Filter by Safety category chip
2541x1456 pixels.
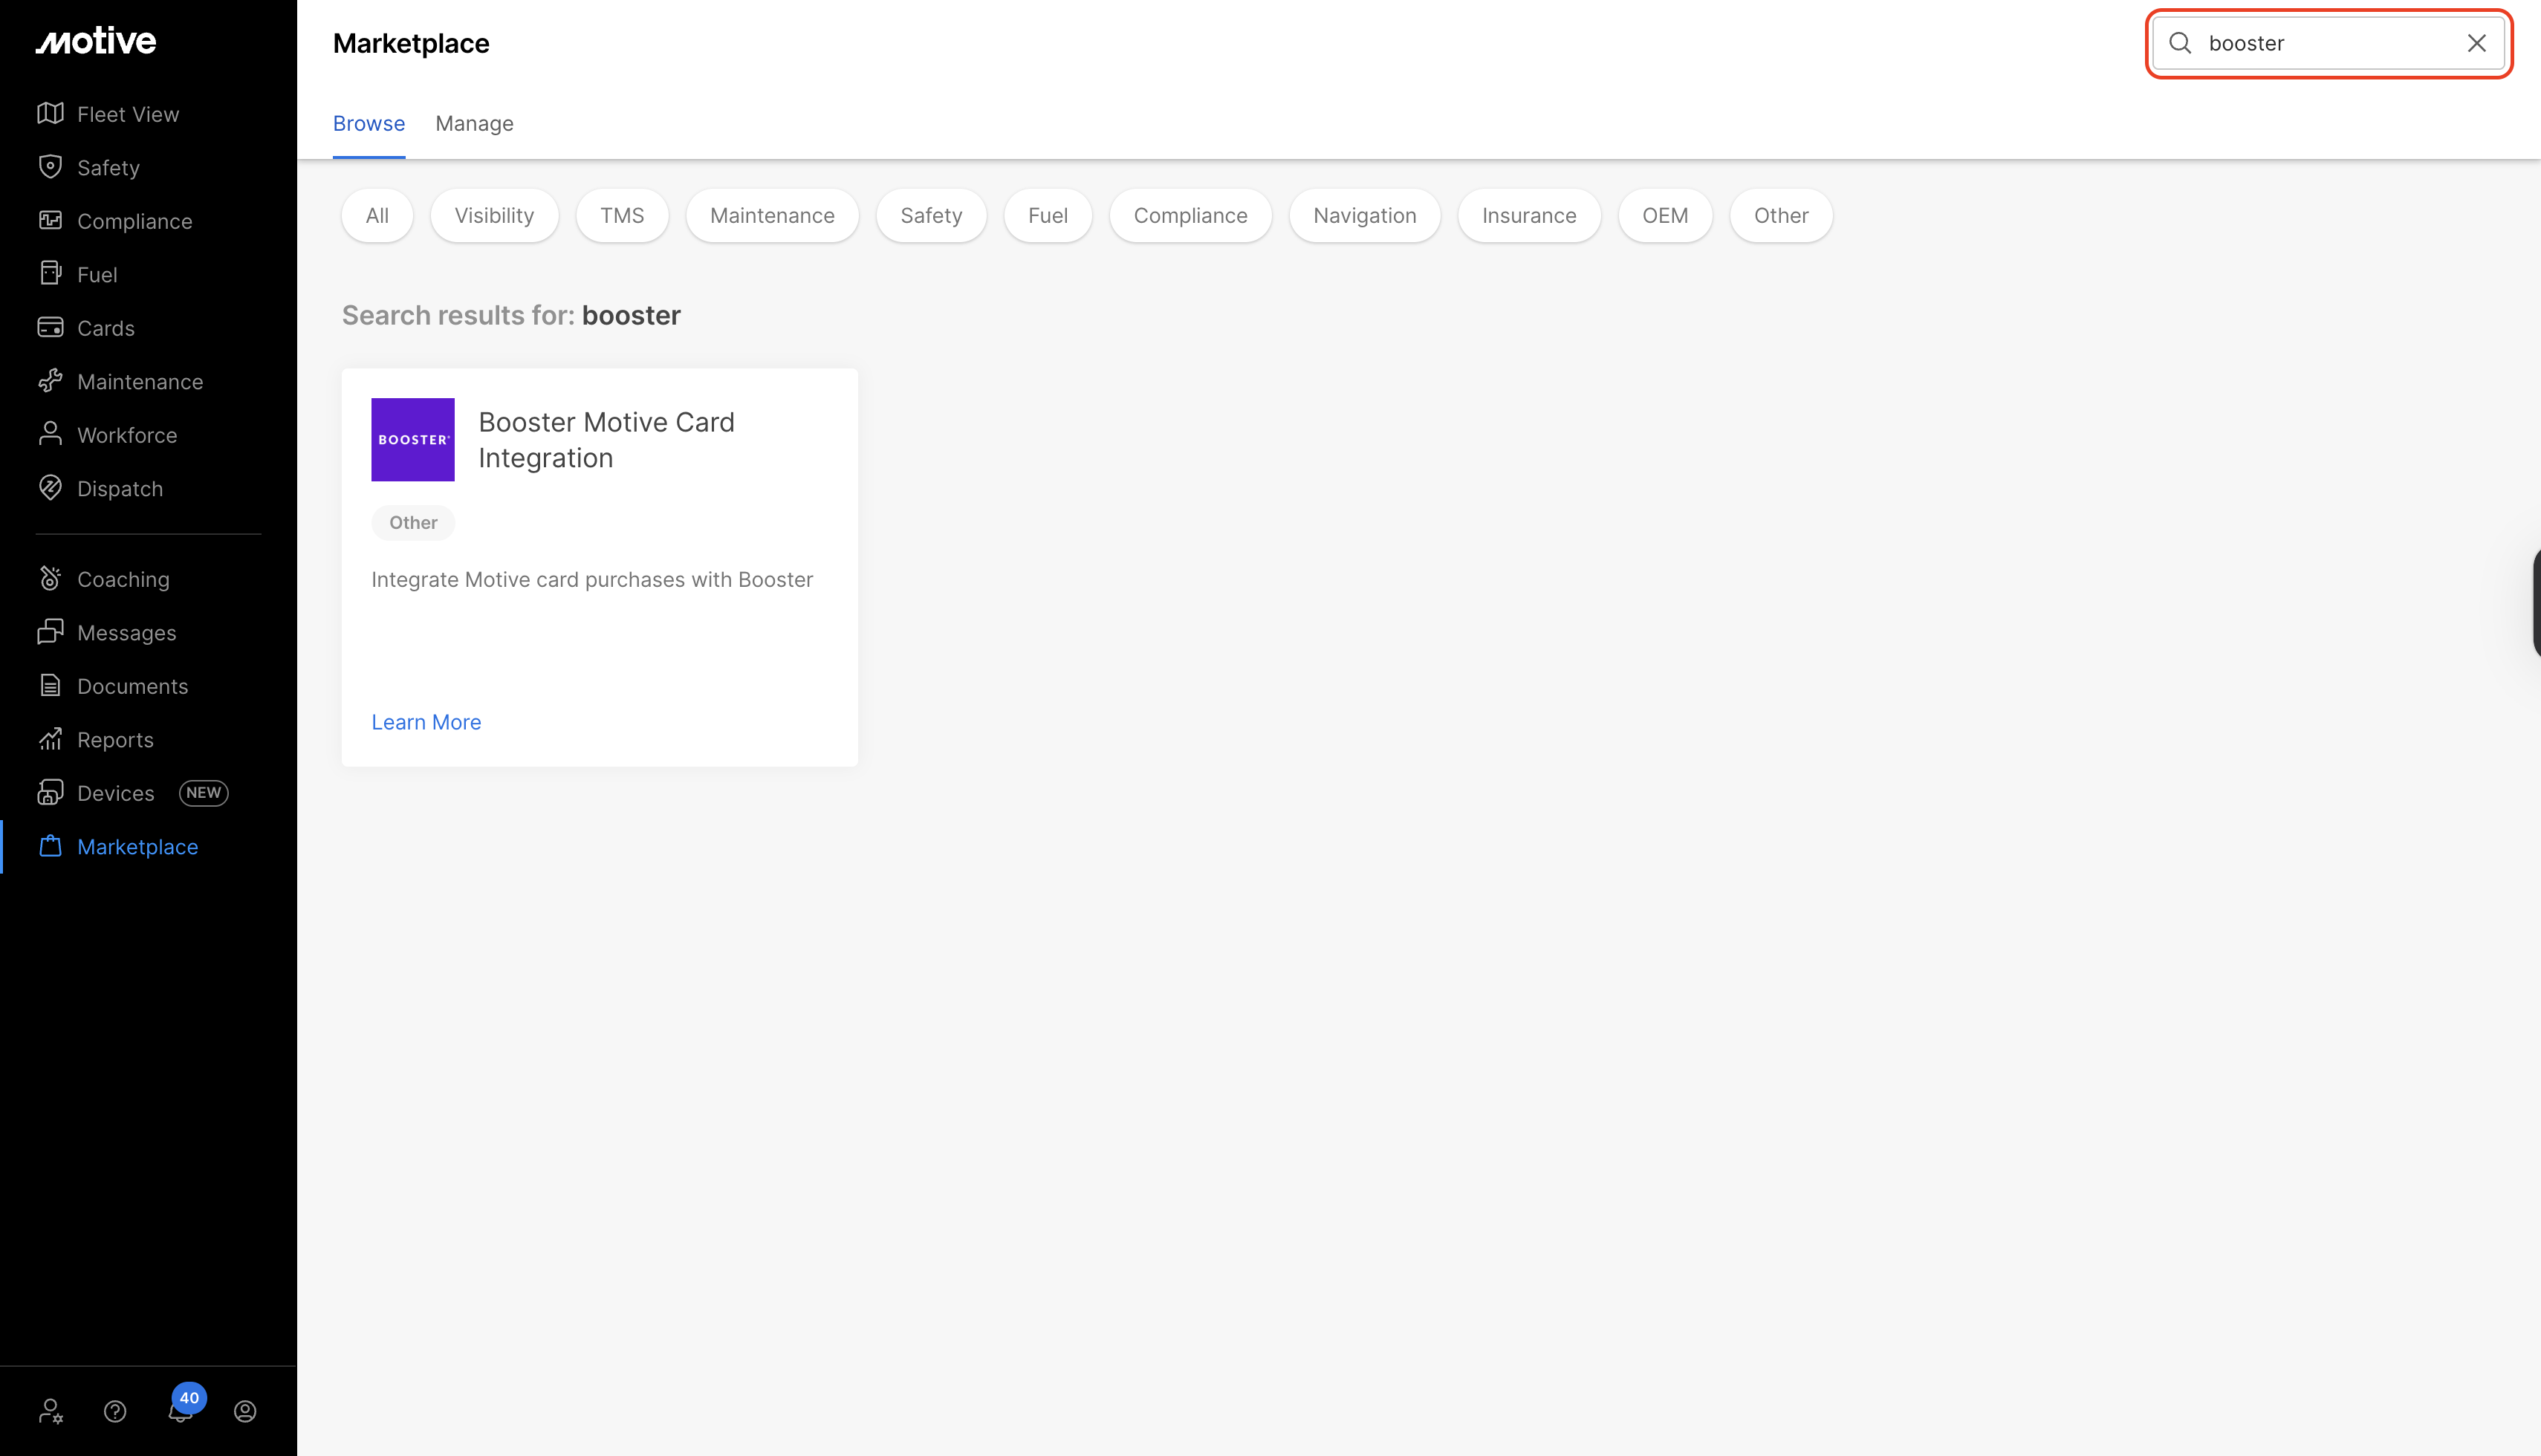(931, 215)
